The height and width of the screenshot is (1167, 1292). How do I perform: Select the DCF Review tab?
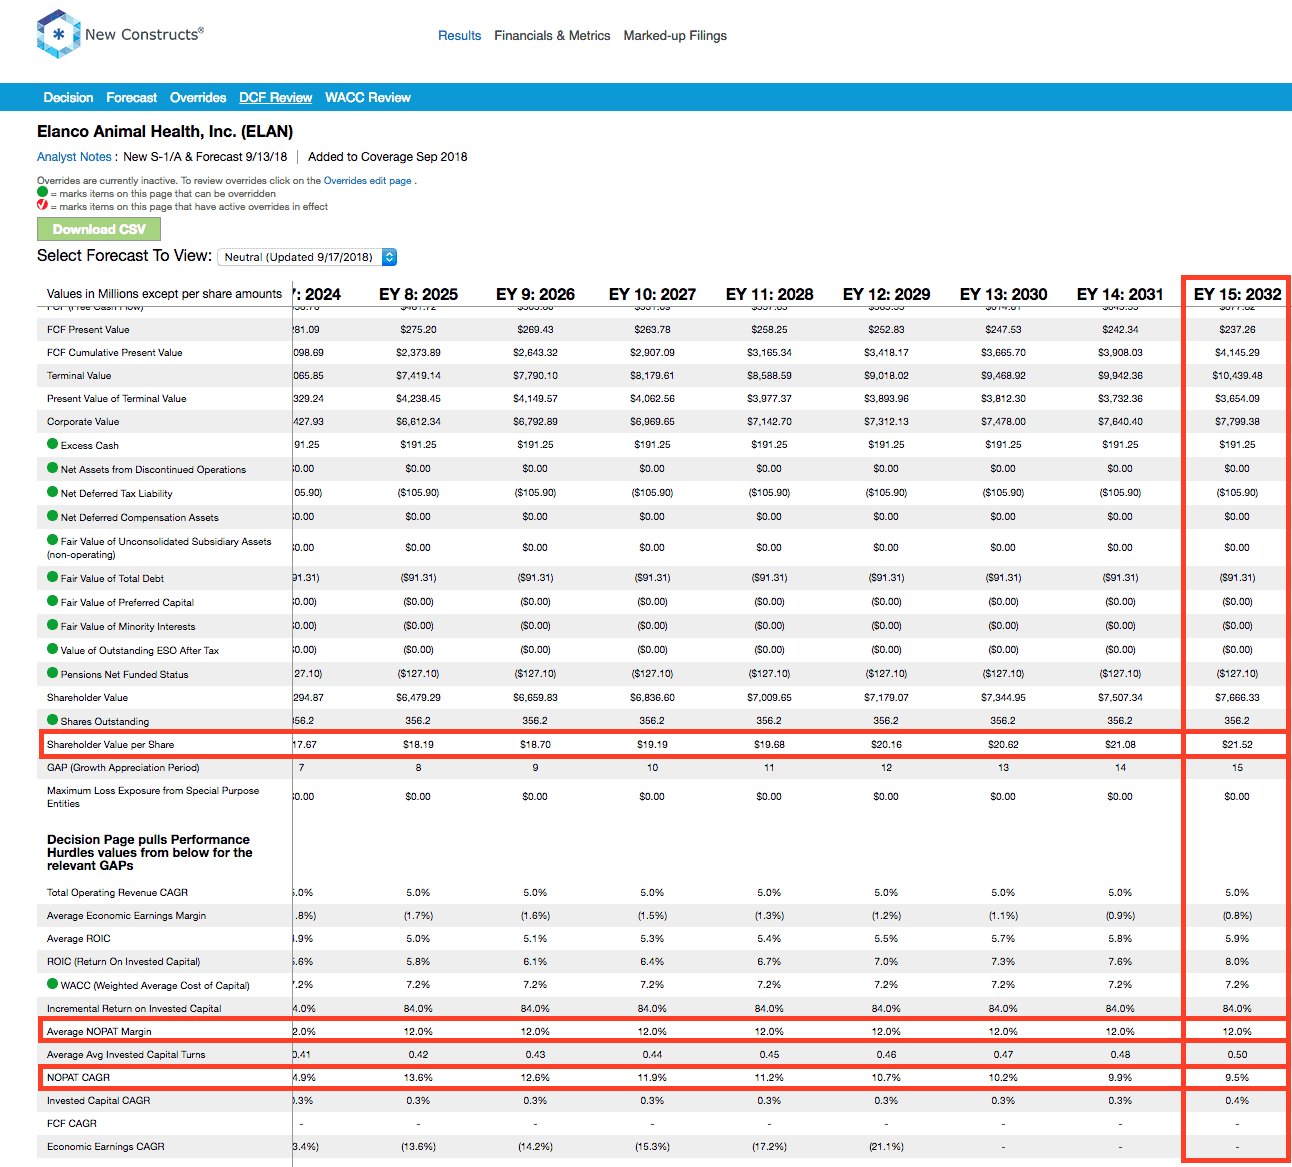276,97
